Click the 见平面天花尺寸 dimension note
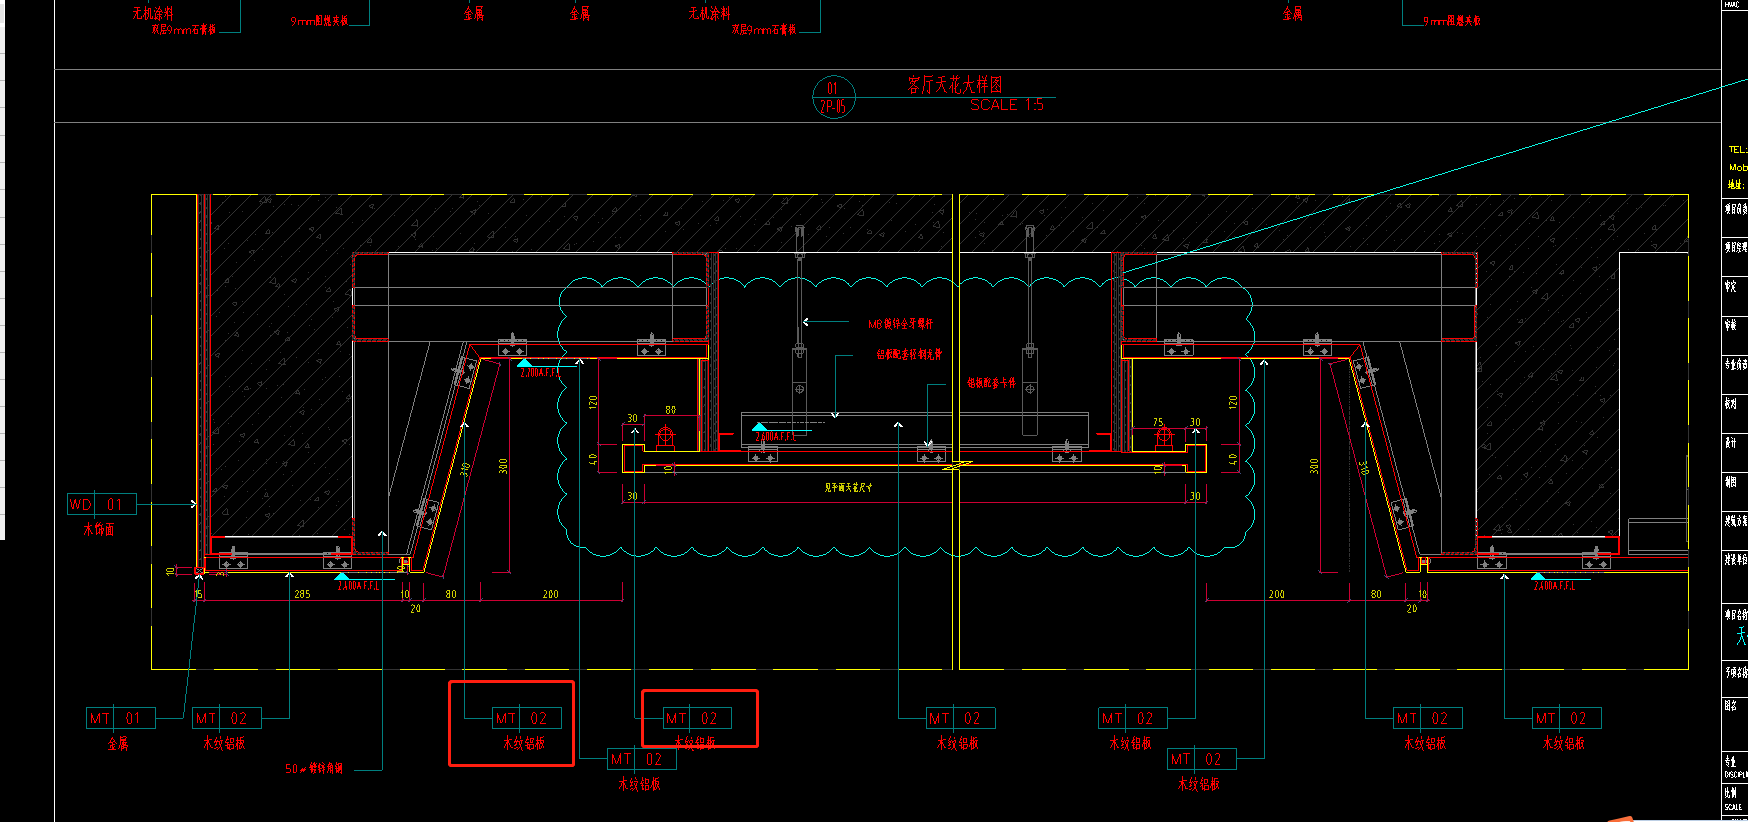Viewport: 1748px width, 822px height. coord(848,488)
